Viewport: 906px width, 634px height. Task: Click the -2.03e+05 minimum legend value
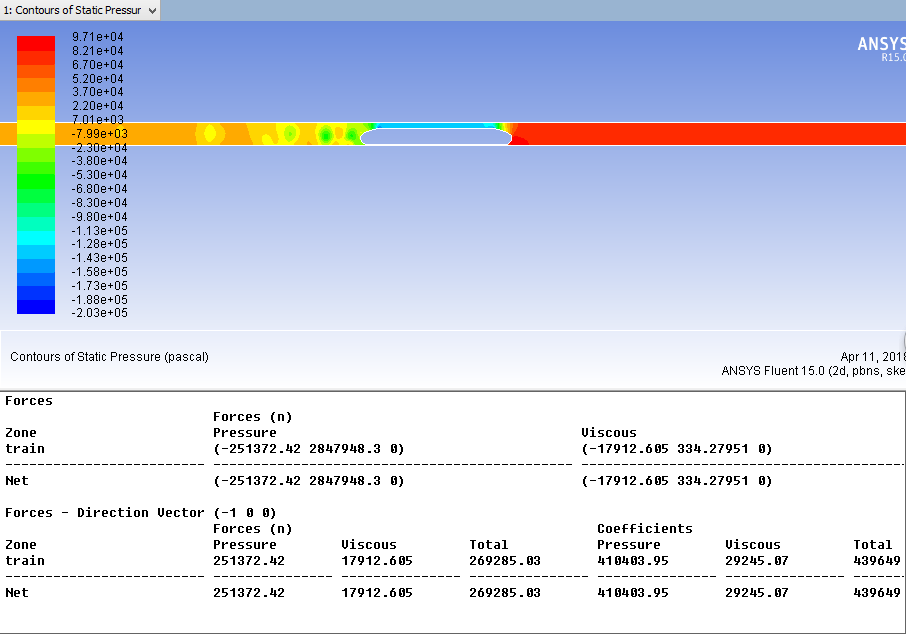click(x=98, y=313)
